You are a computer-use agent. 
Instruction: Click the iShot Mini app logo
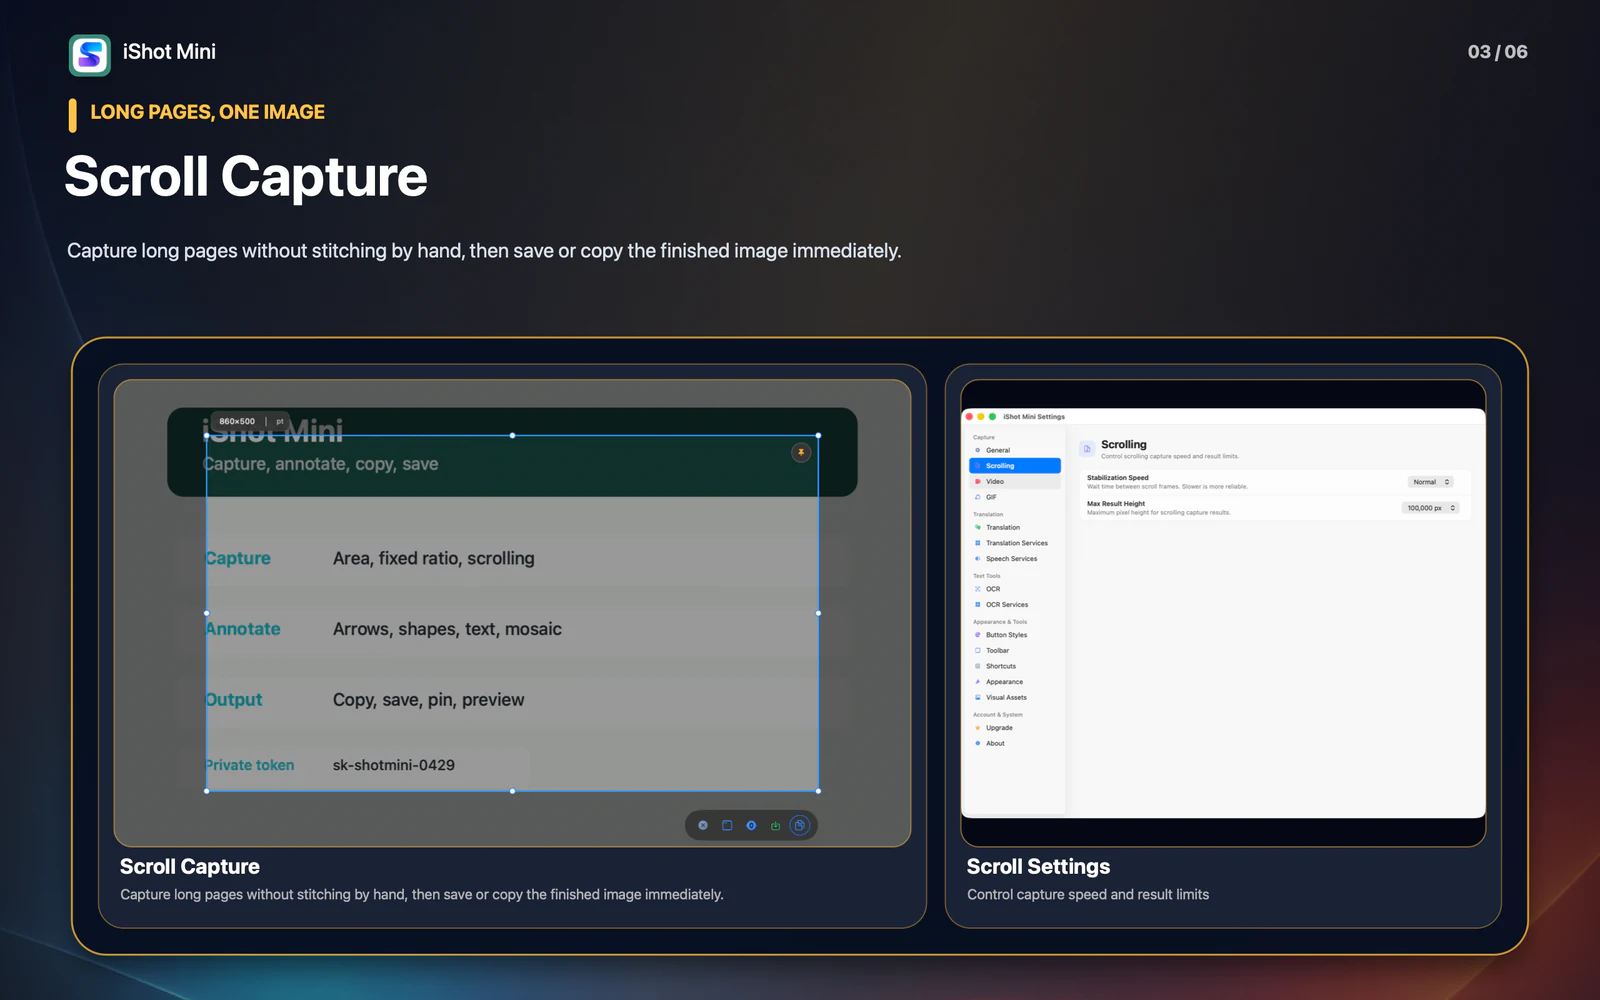tap(90, 55)
